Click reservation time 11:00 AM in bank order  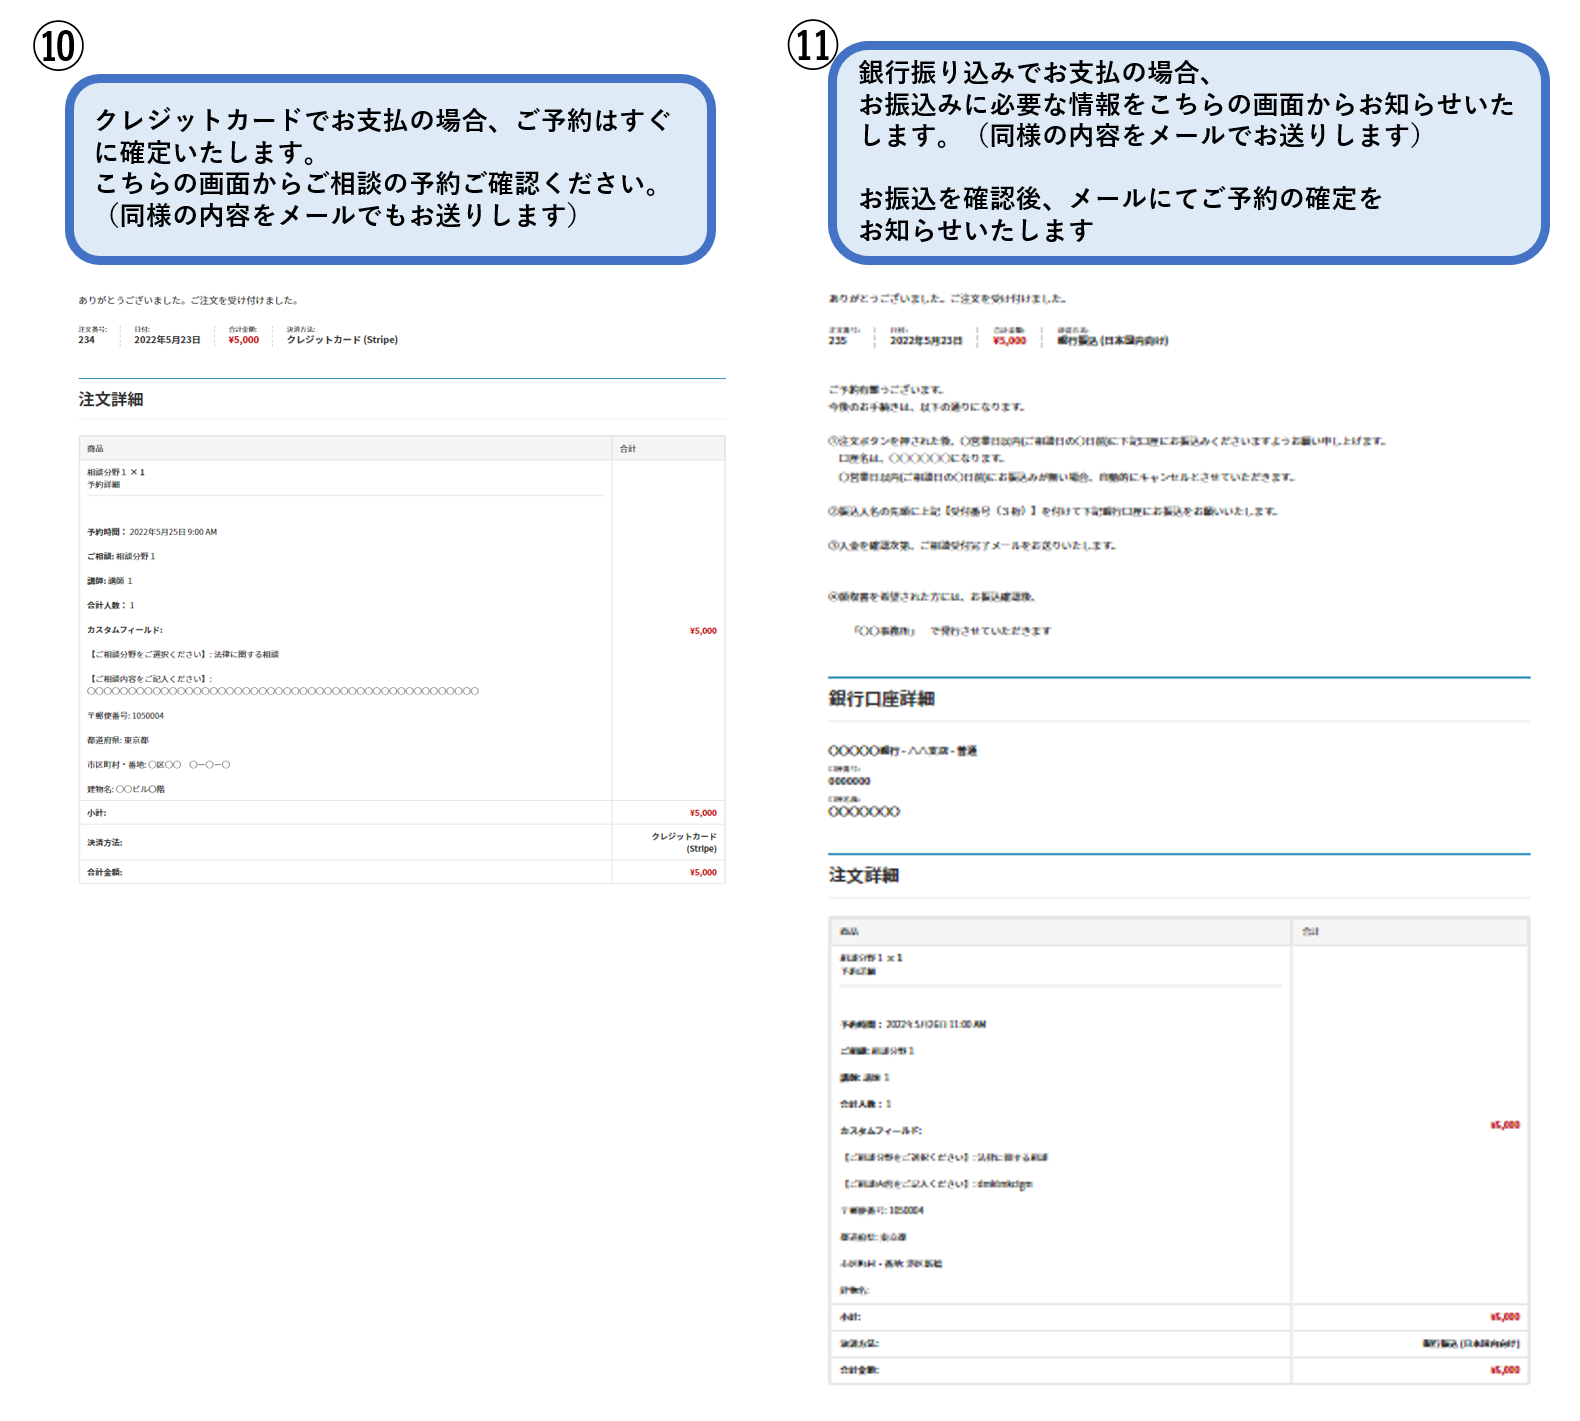[x=935, y=1024]
